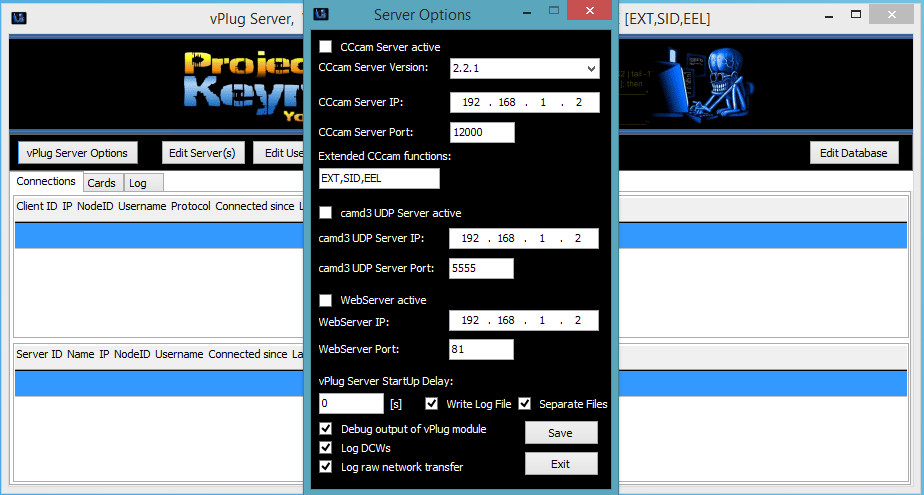Open the CCcam Server Version dropdown
The height and width of the screenshot is (495, 924).
(x=591, y=69)
